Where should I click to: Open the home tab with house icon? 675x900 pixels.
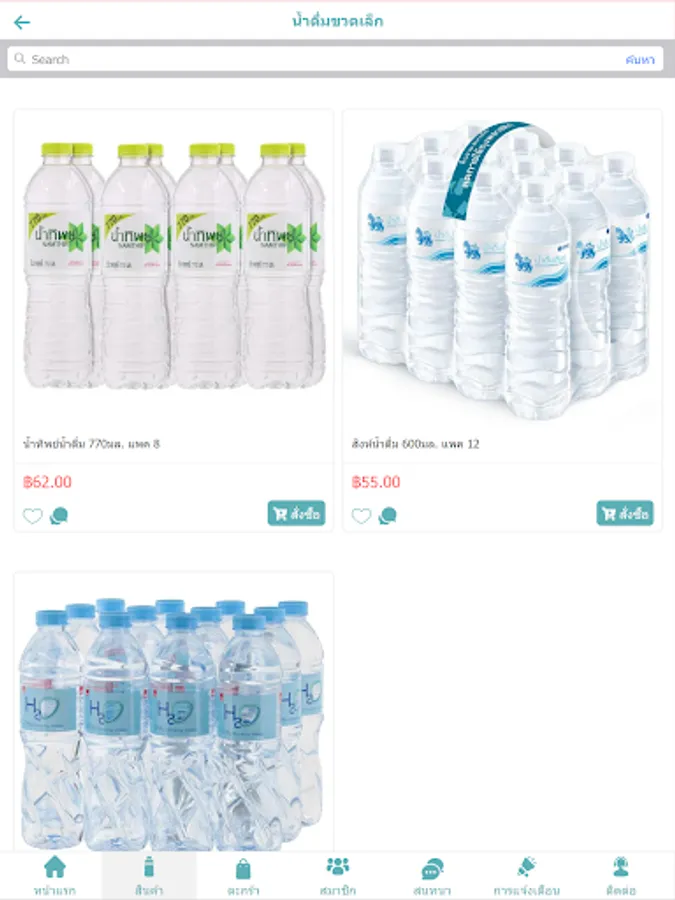[55, 876]
